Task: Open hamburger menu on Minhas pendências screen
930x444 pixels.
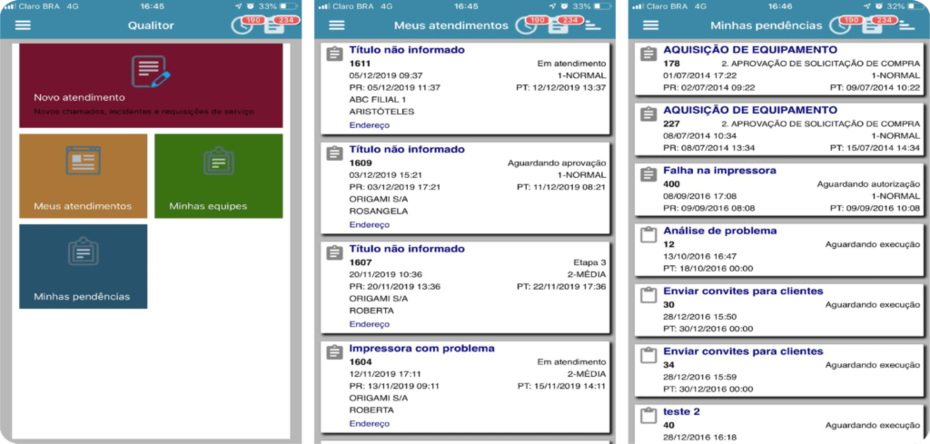Action: 651,25
